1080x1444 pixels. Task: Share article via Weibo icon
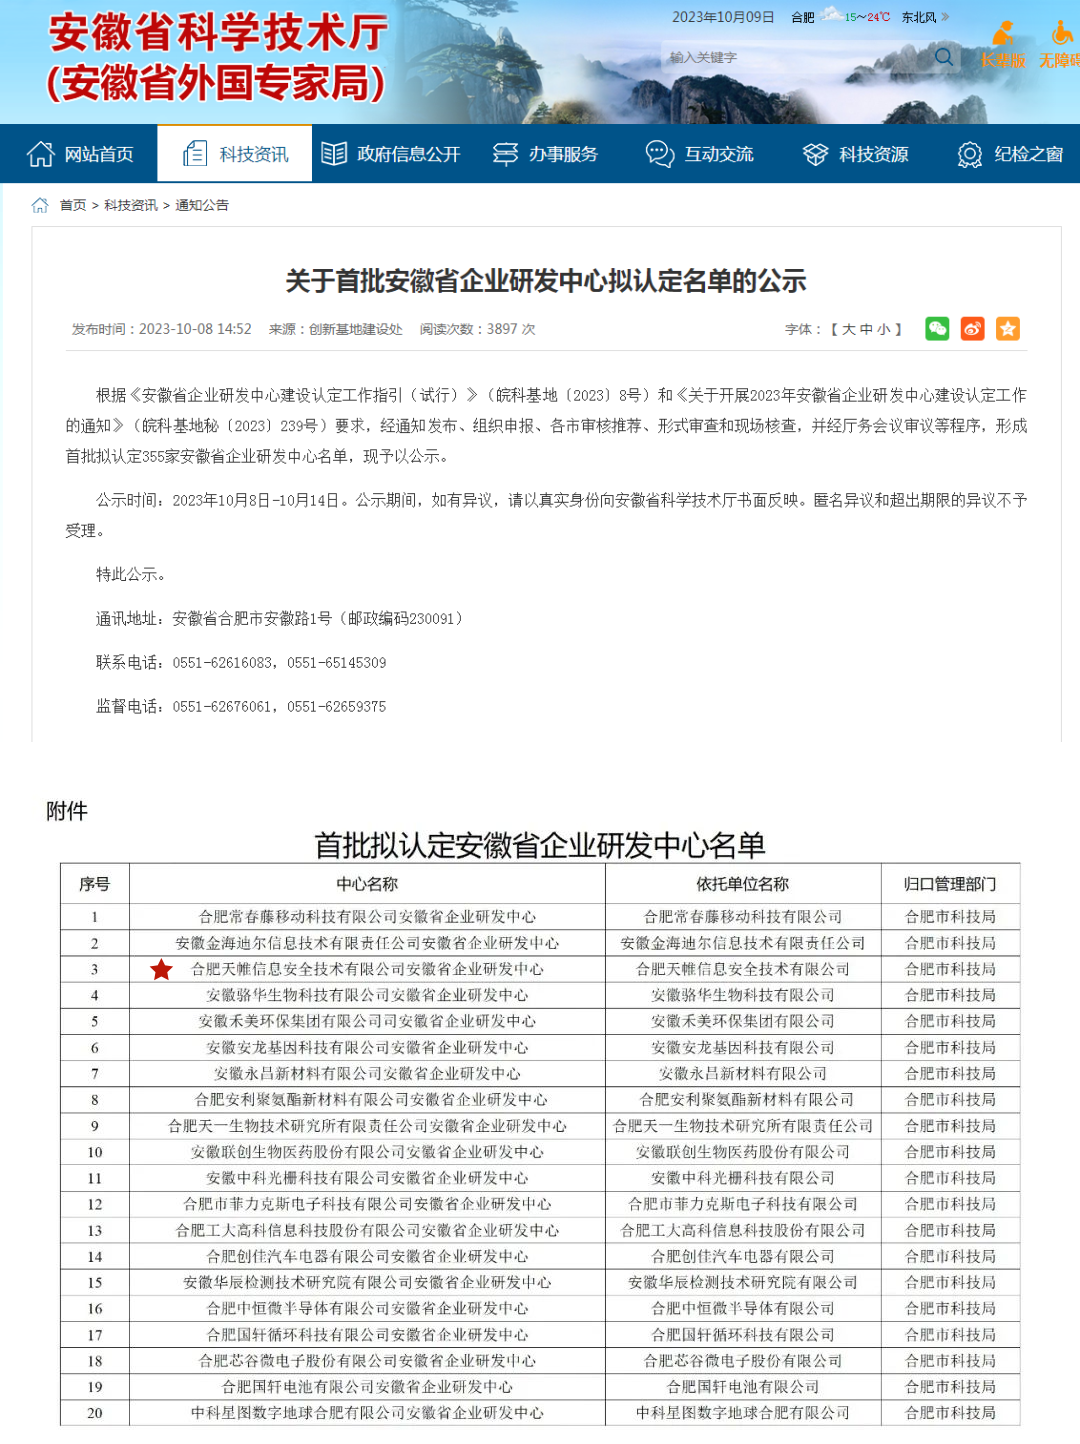click(x=972, y=329)
